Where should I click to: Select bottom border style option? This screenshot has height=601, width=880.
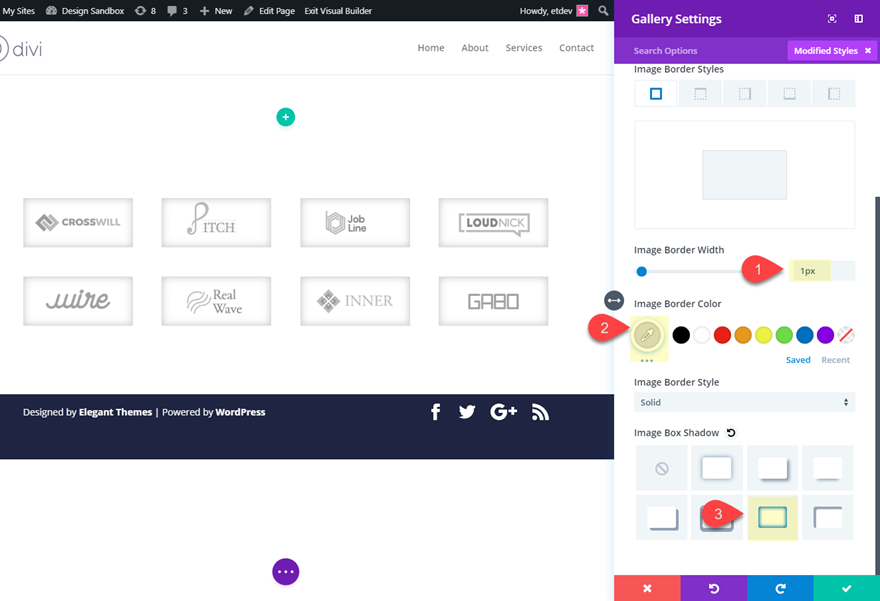coord(790,94)
